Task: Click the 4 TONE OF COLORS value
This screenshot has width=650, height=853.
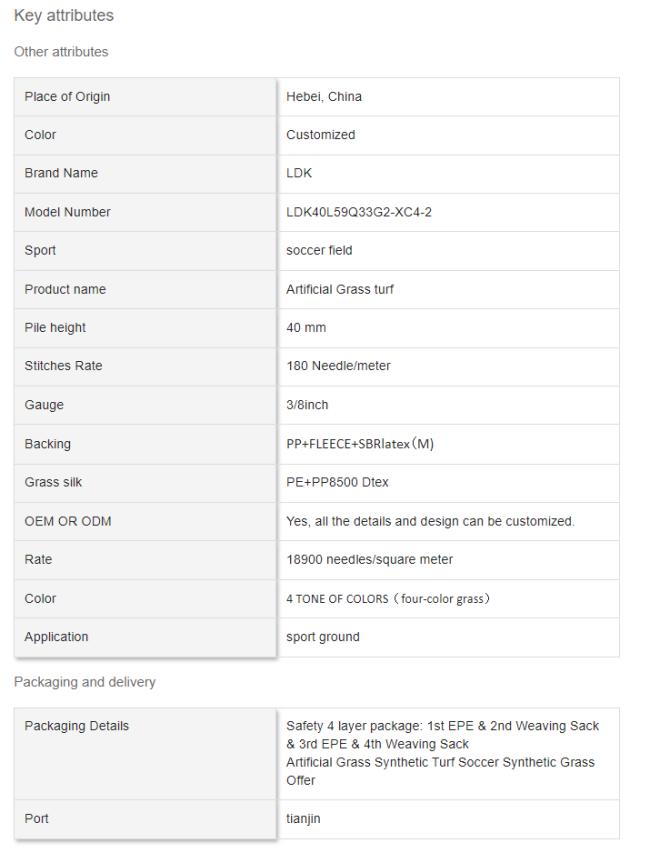Action: click(386, 598)
